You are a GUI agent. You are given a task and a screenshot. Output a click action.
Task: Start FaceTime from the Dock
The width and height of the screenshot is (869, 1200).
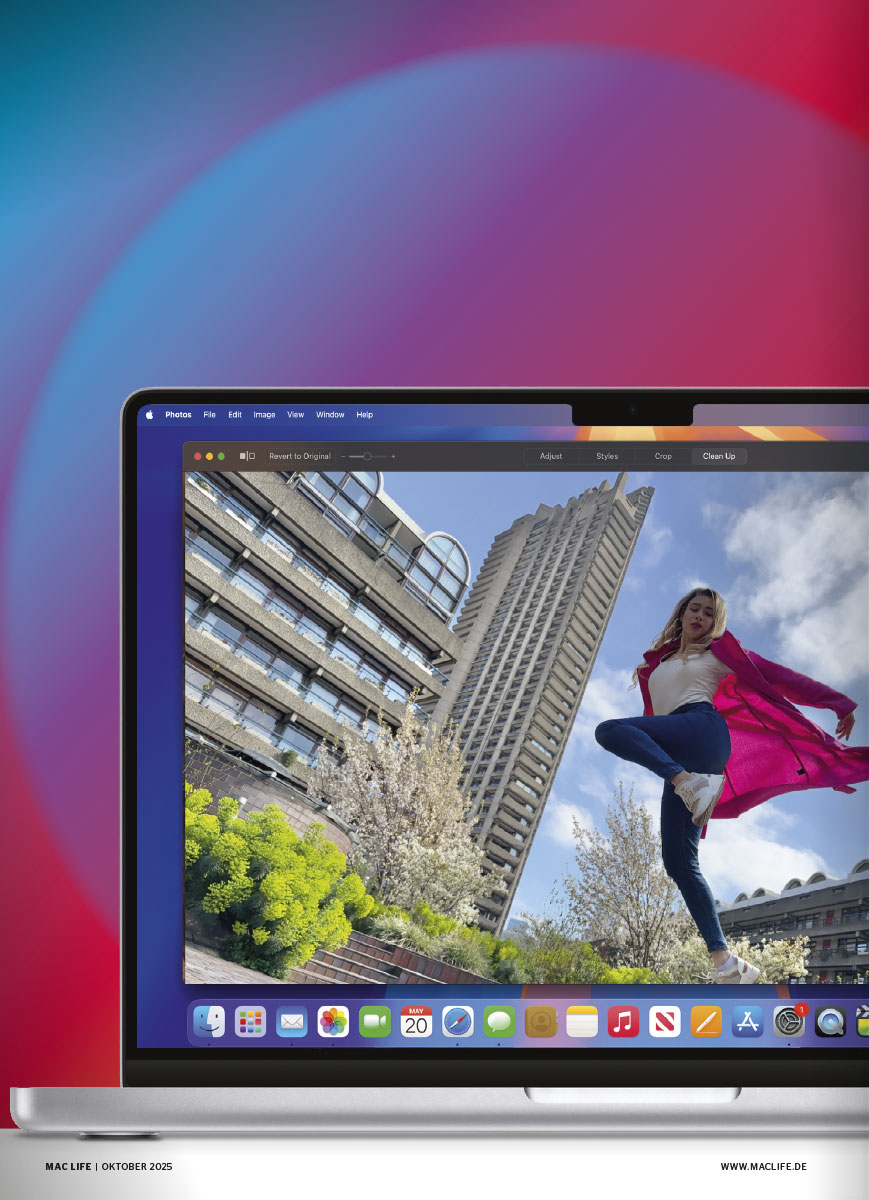tap(375, 1021)
